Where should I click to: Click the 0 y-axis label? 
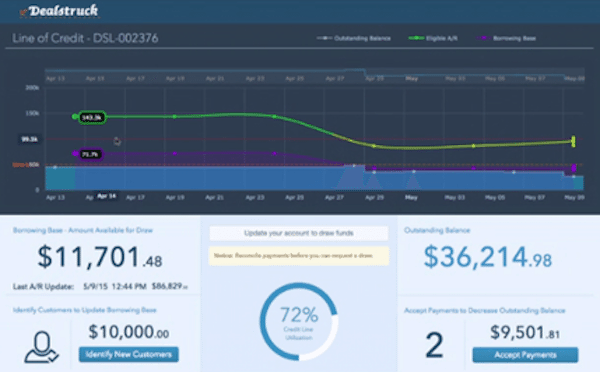tap(37, 190)
